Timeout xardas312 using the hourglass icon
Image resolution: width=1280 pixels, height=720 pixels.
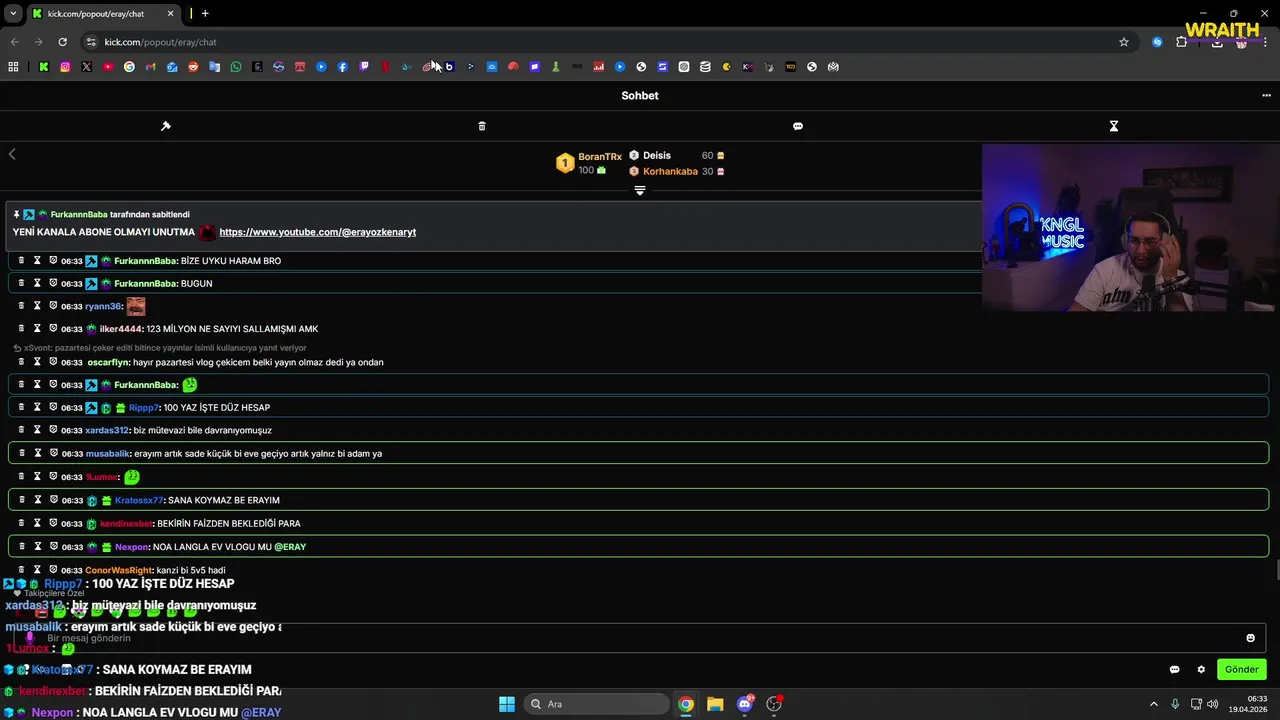click(37, 430)
